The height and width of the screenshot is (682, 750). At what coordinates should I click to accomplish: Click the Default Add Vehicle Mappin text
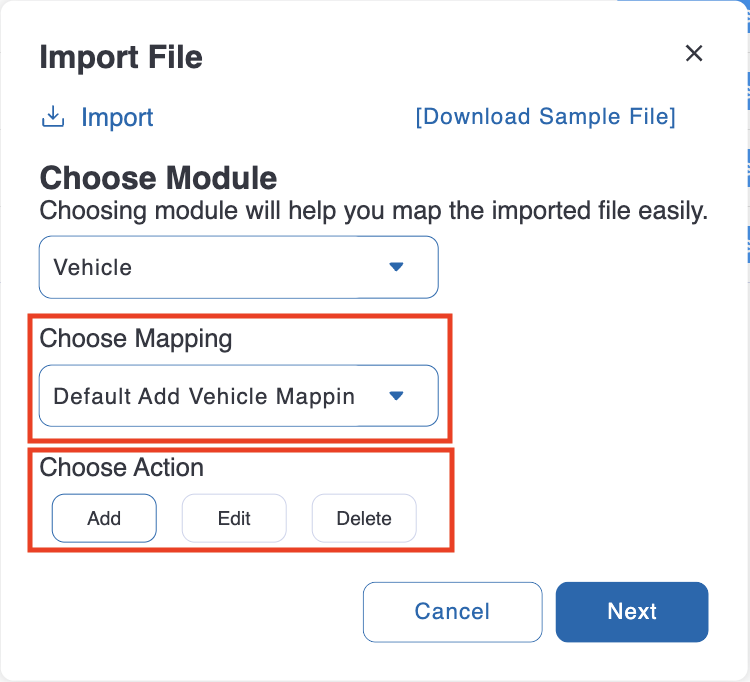pyautogui.click(x=204, y=396)
